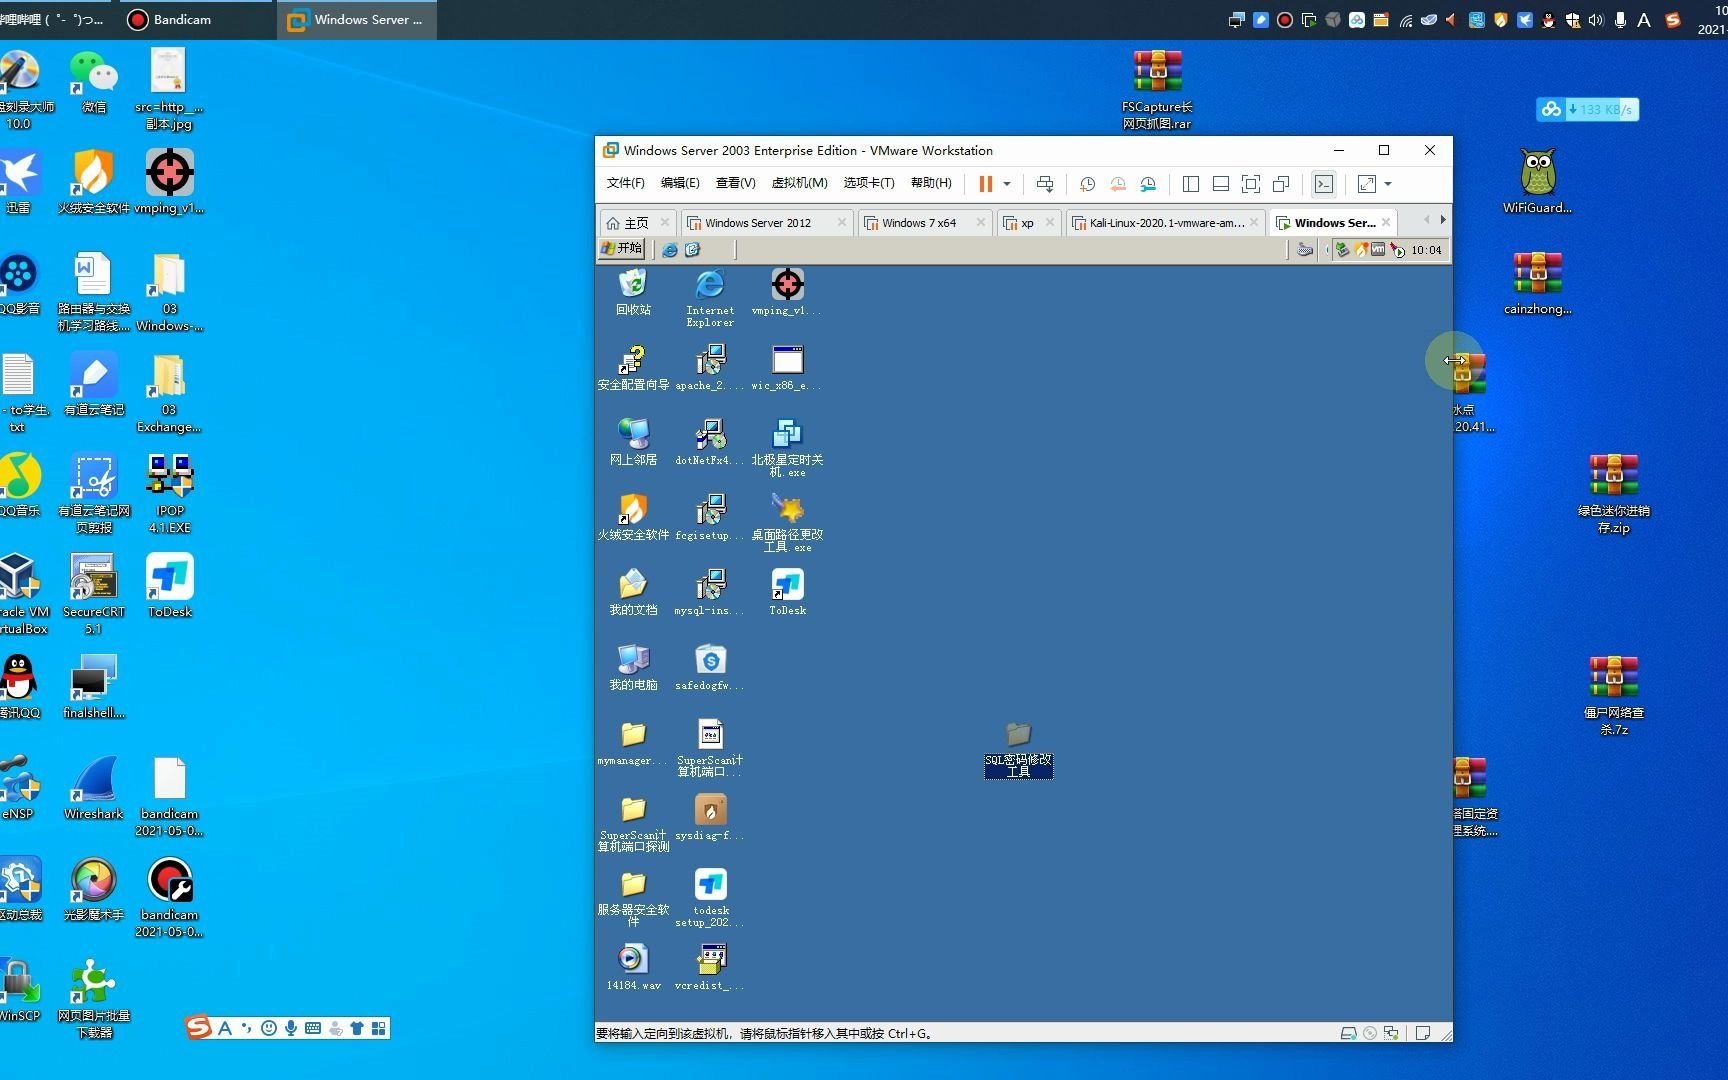Screen dimensions: 1728x1080
Task: Toggle the library sidebar panel icon
Action: 1191,184
